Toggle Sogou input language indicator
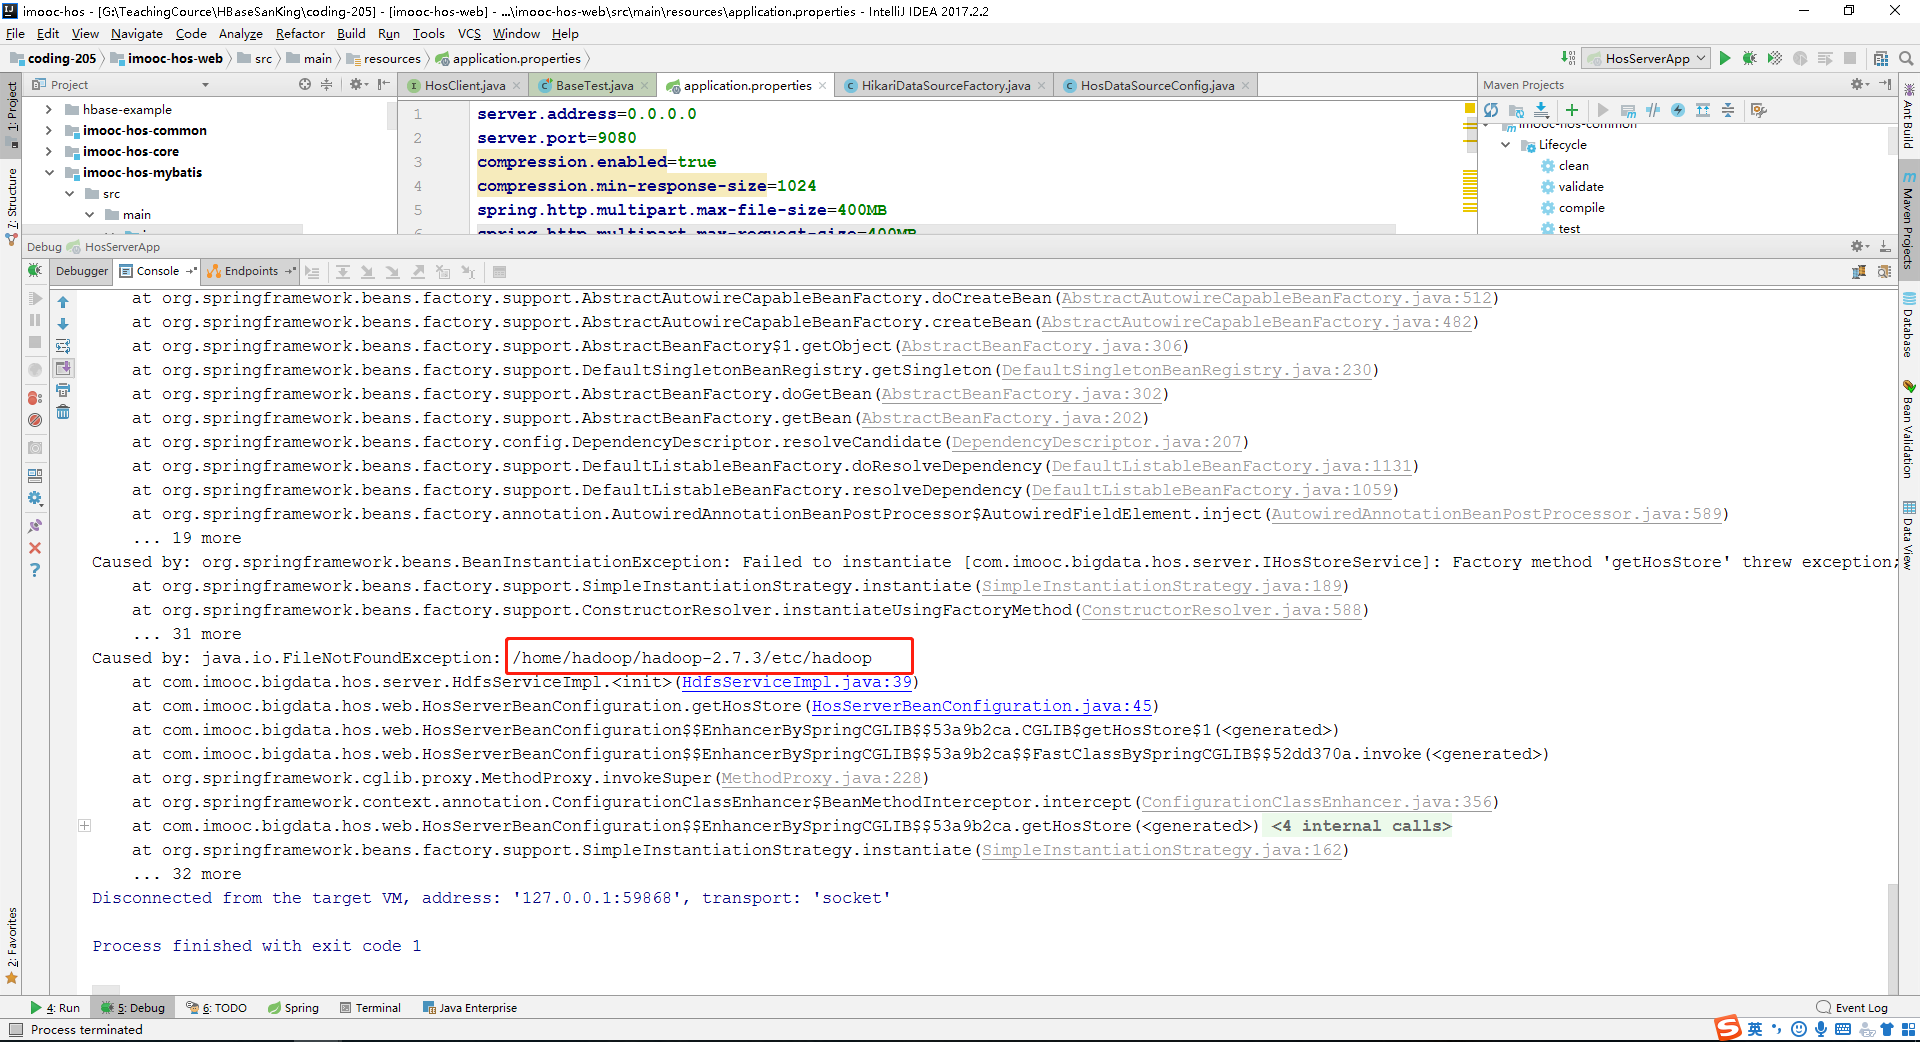The height and width of the screenshot is (1042, 1920). click(1756, 1029)
